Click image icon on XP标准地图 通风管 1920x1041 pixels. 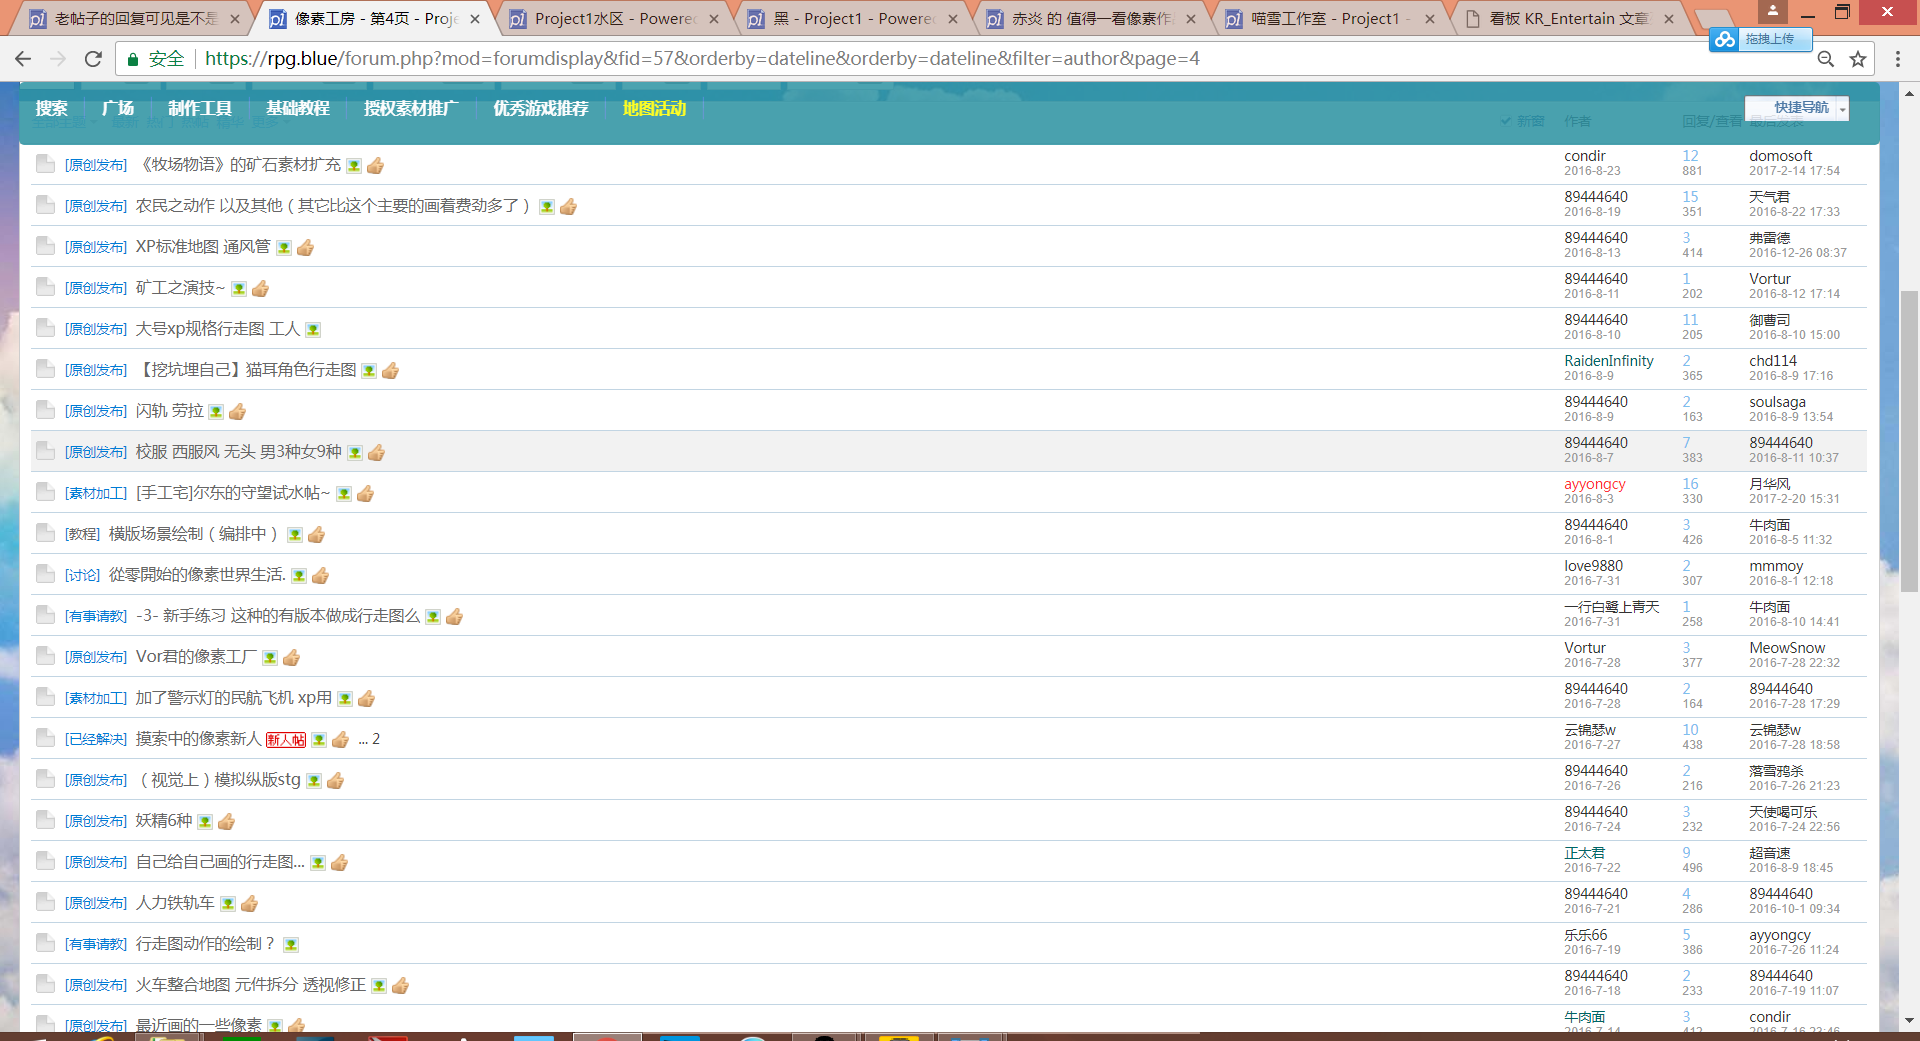[284, 248]
